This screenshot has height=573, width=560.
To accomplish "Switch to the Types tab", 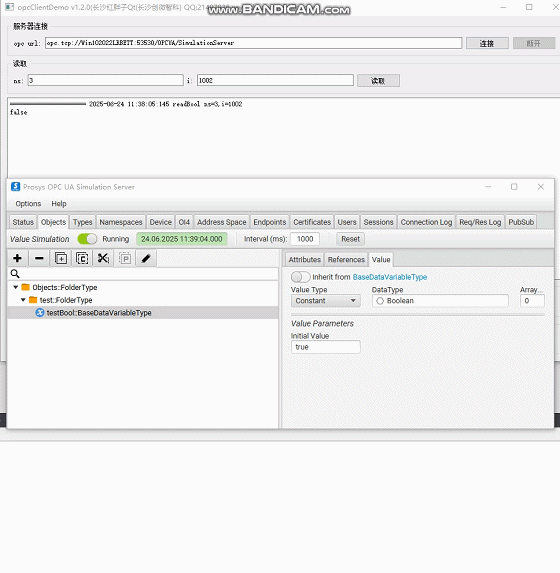I will (83, 222).
